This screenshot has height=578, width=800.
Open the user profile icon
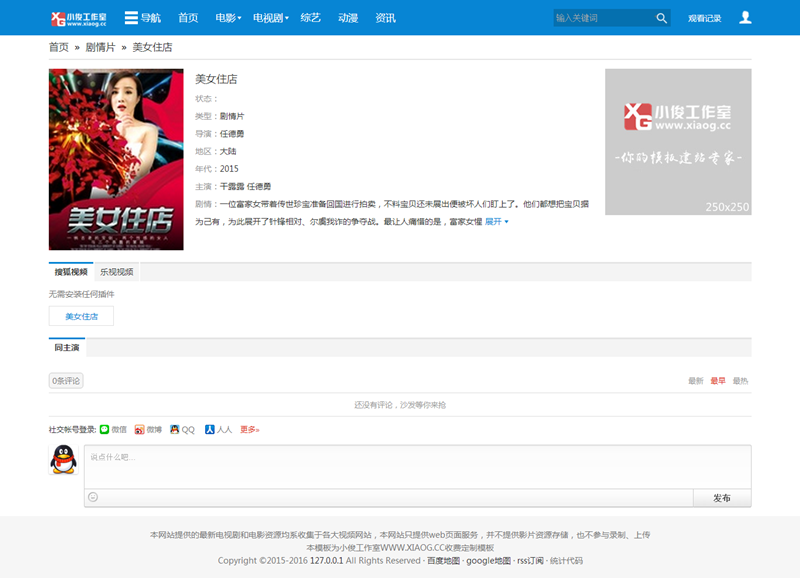coord(745,17)
